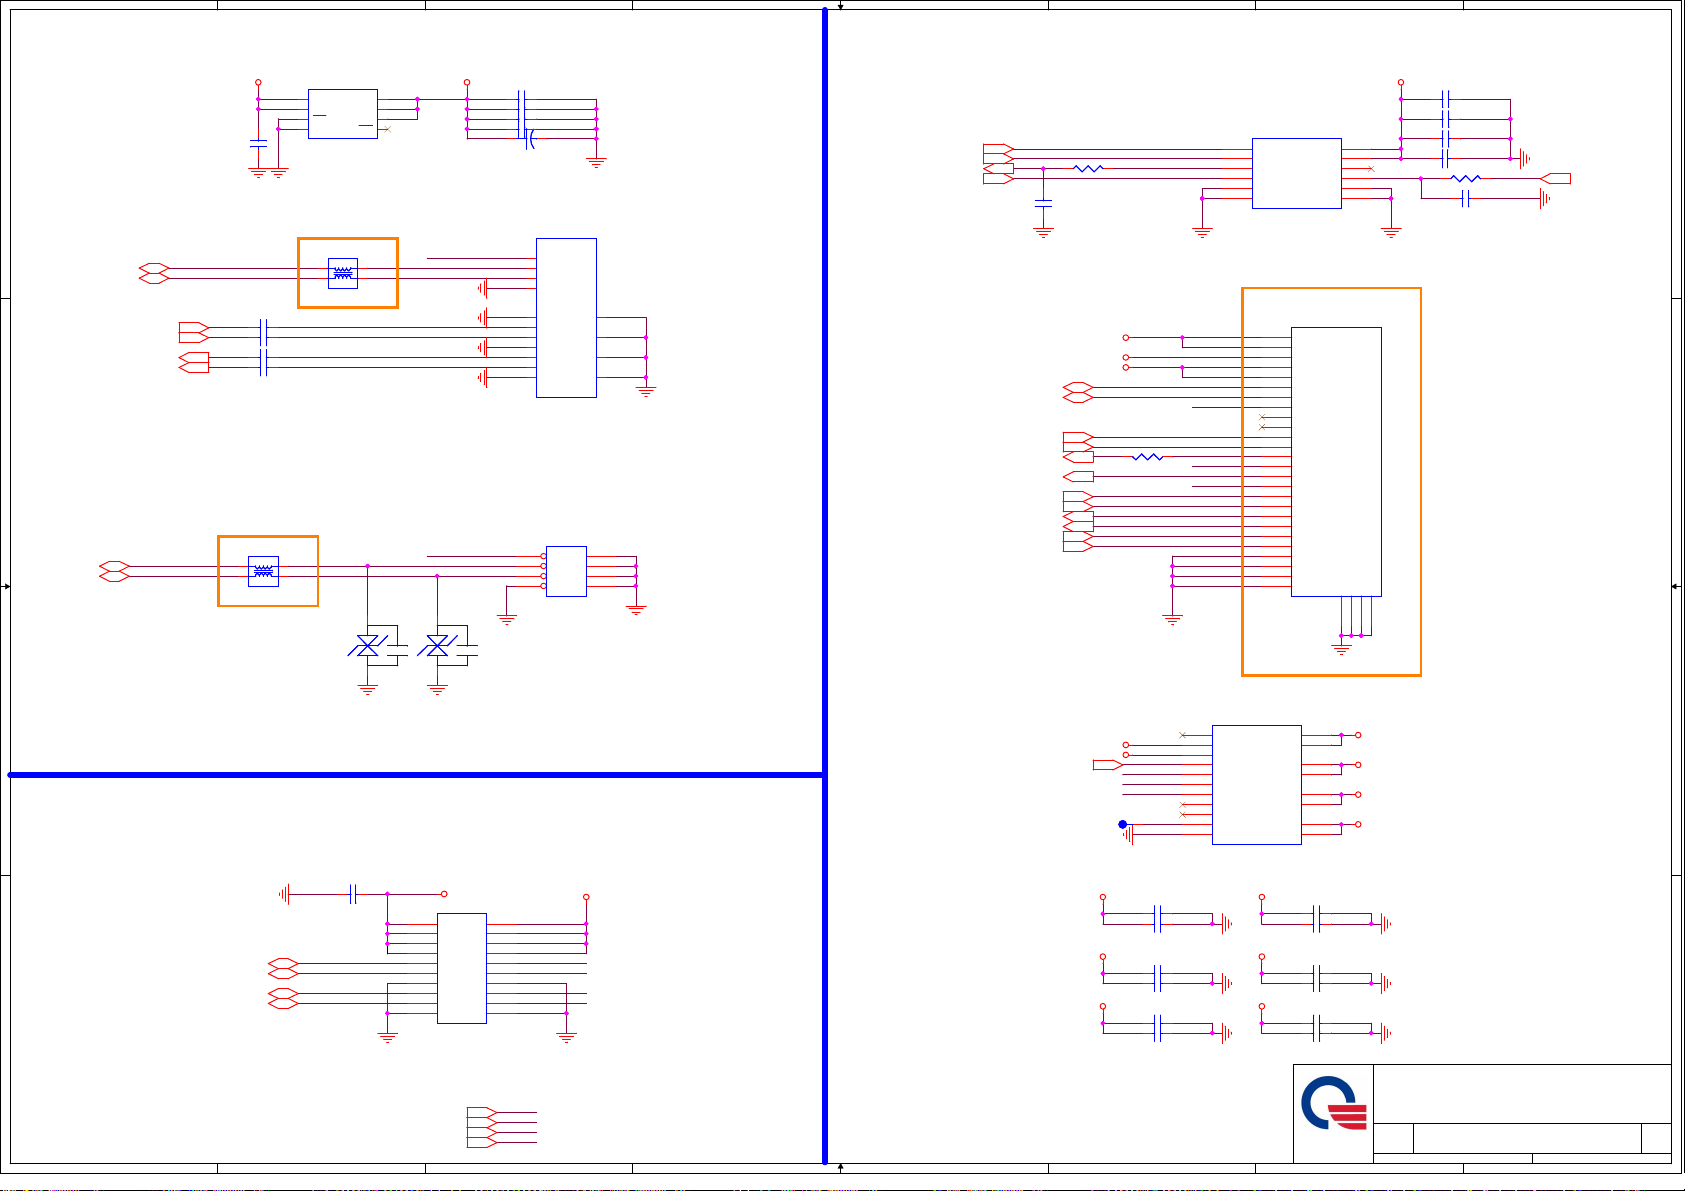Click the bottom-left IC body
This screenshot has width=1685, height=1191.
462,968
